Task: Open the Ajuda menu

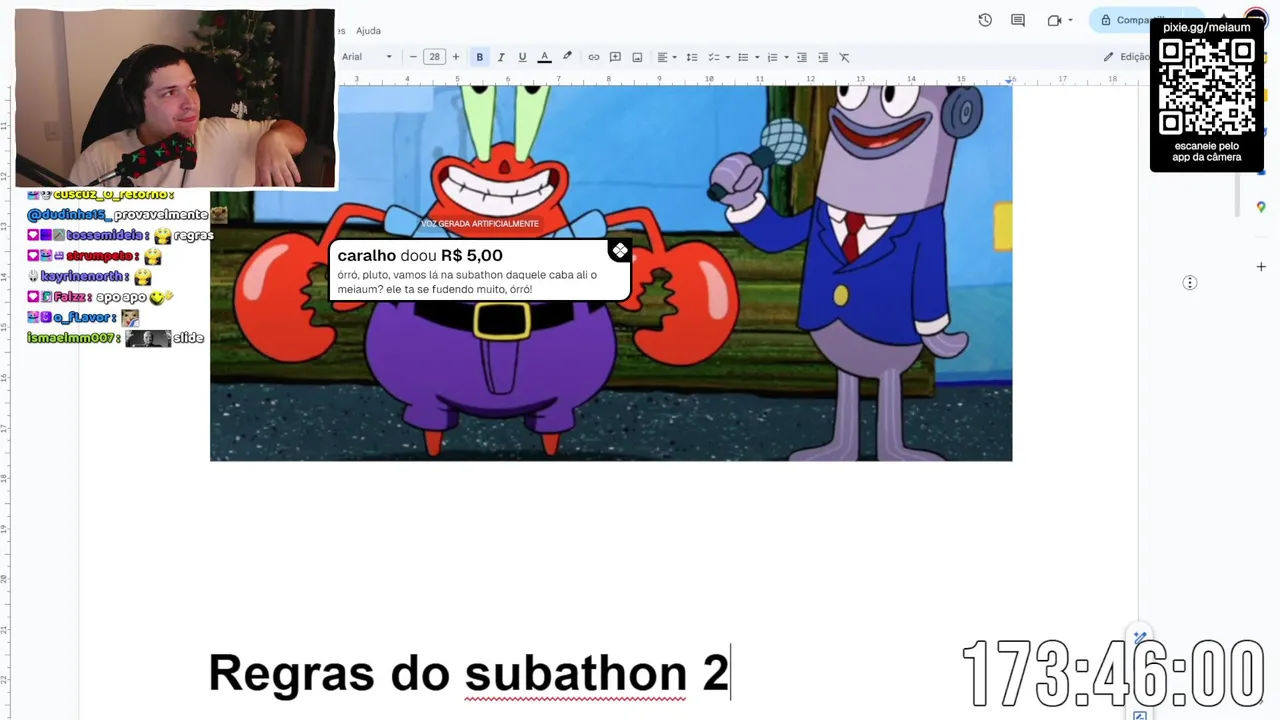Action: [368, 31]
